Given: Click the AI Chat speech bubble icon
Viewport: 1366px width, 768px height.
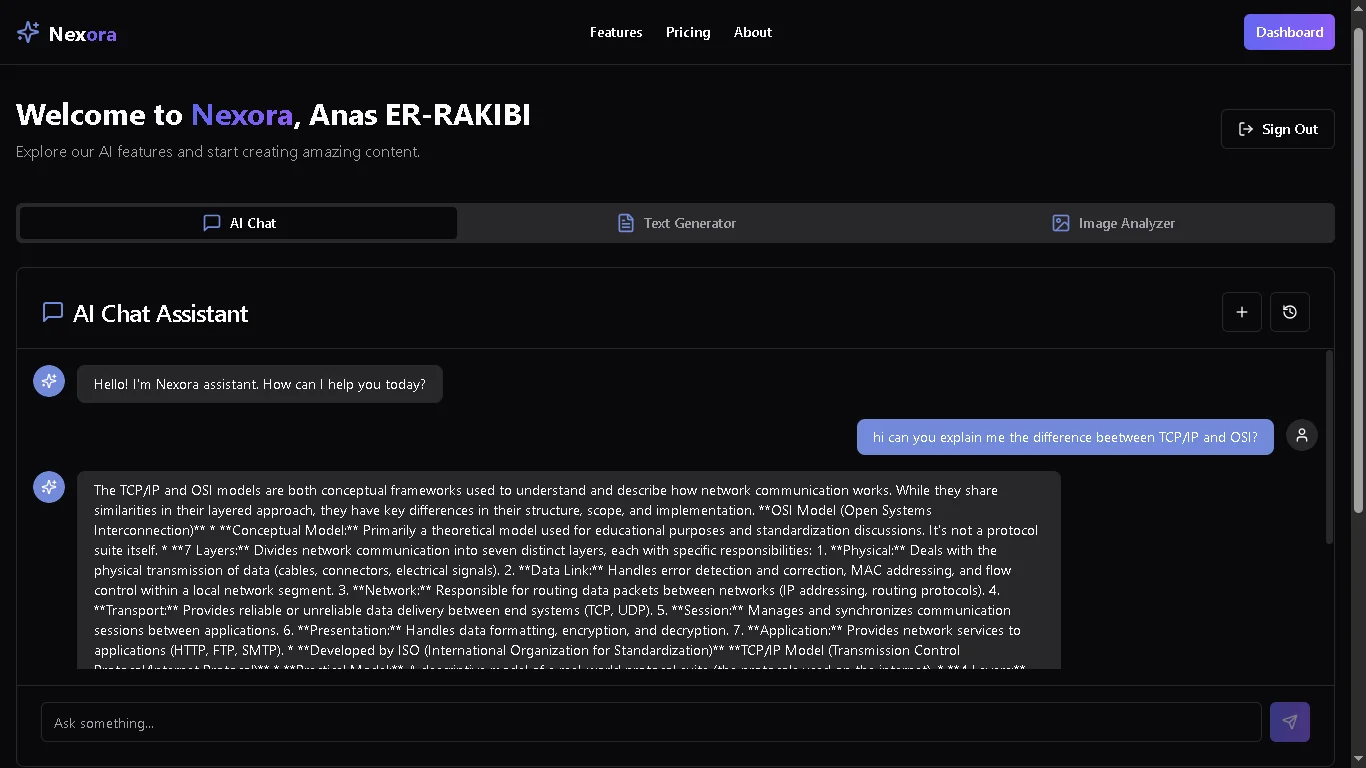Looking at the screenshot, I should [211, 223].
